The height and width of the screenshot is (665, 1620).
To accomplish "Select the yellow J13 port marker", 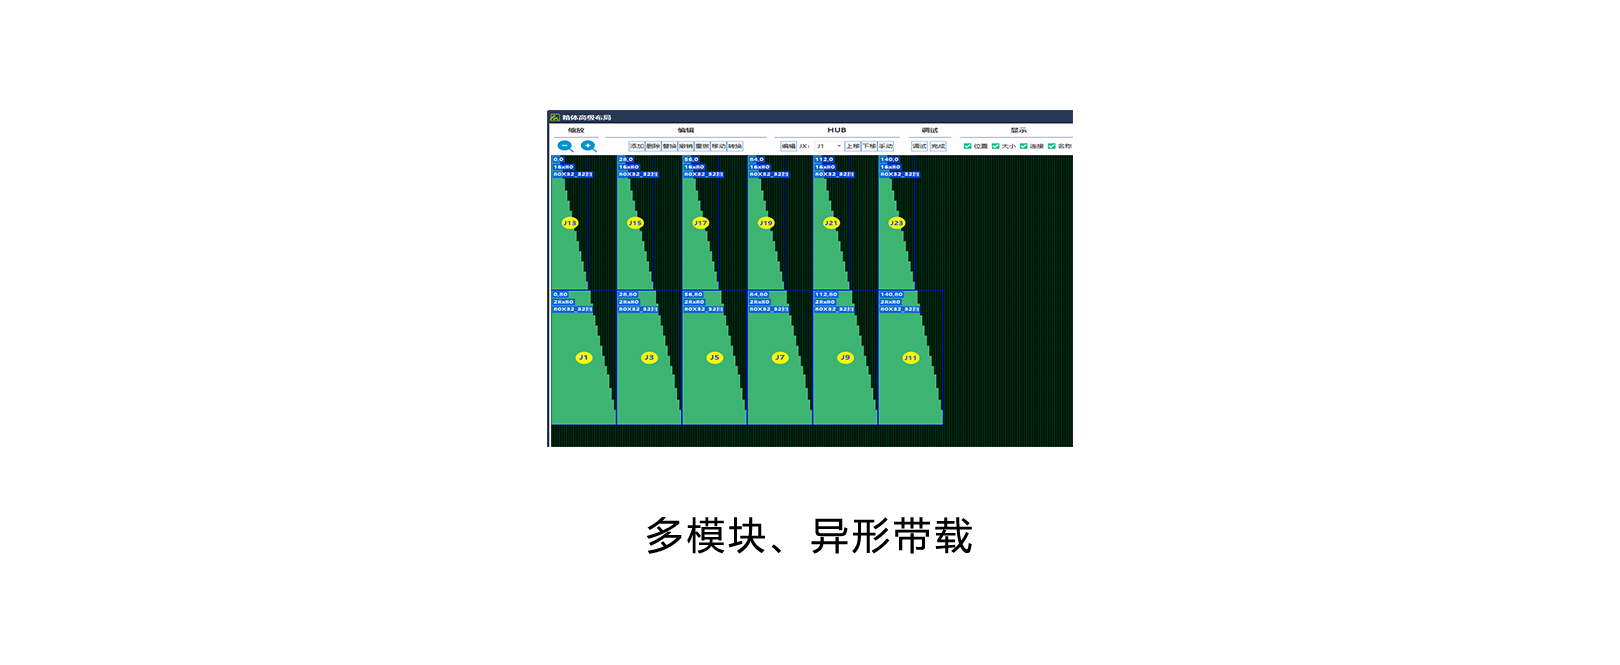I will [569, 223].
